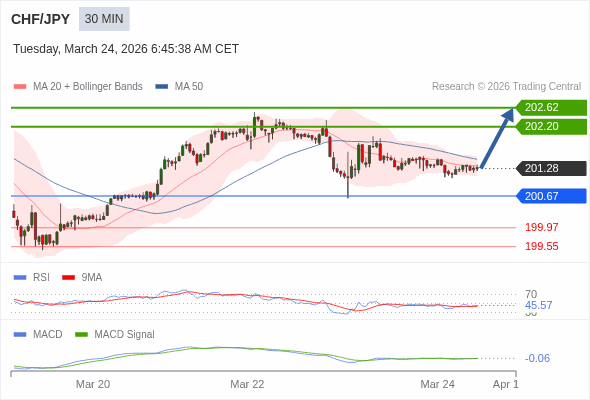The height and width of the screenshot is (400, 590).
Task: Click the MACD Signal legend label
Action: pos(124,335)
